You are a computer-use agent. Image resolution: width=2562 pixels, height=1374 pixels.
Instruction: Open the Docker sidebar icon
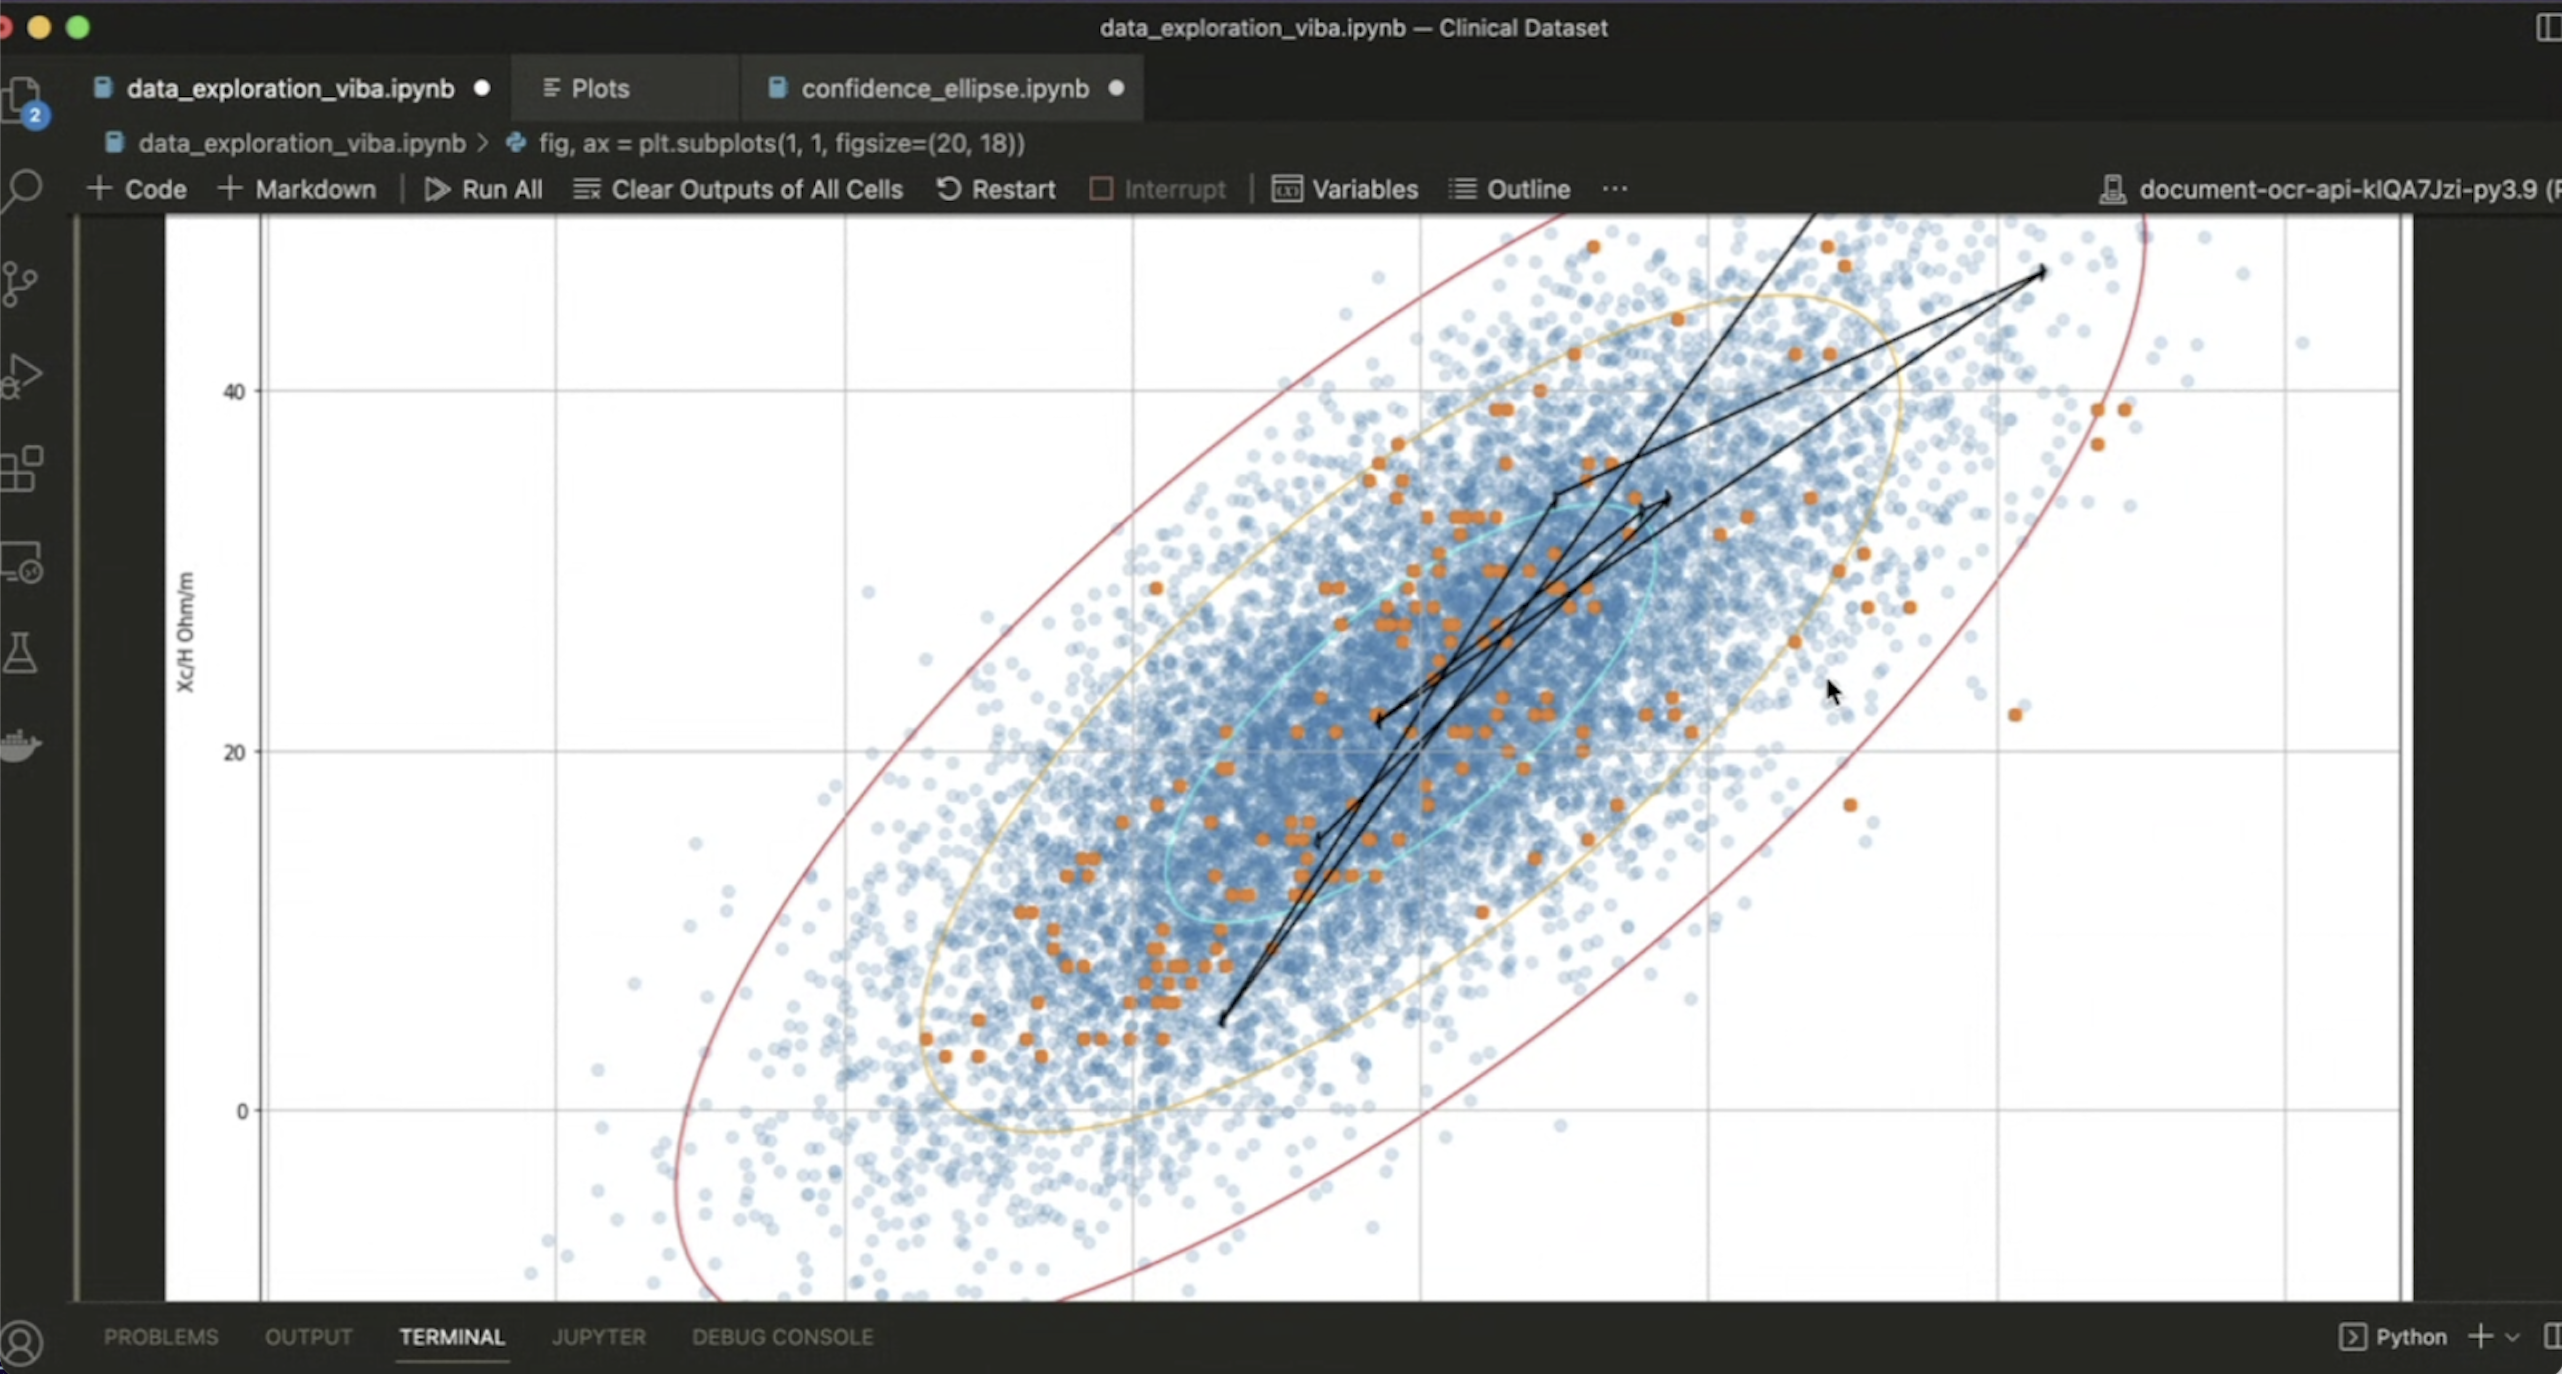tap(20, 745)
